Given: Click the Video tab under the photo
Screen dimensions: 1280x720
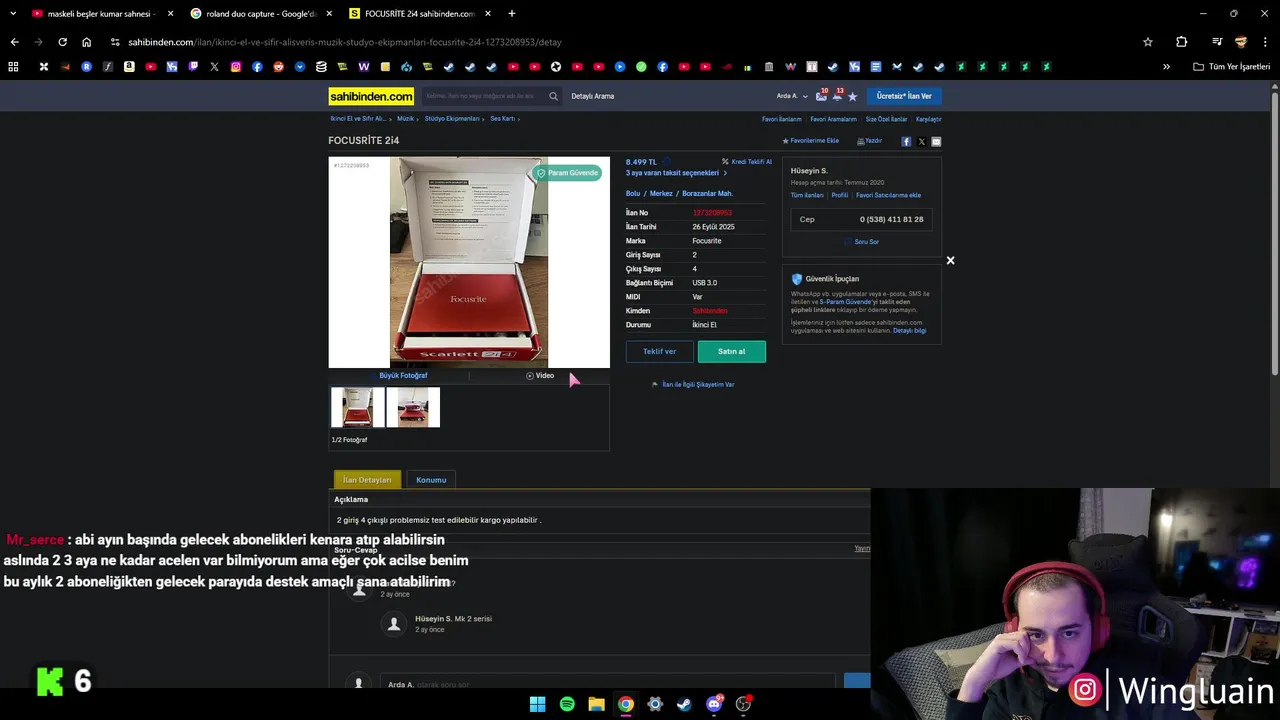Looking at the screenshot, I should coord(540,376).
